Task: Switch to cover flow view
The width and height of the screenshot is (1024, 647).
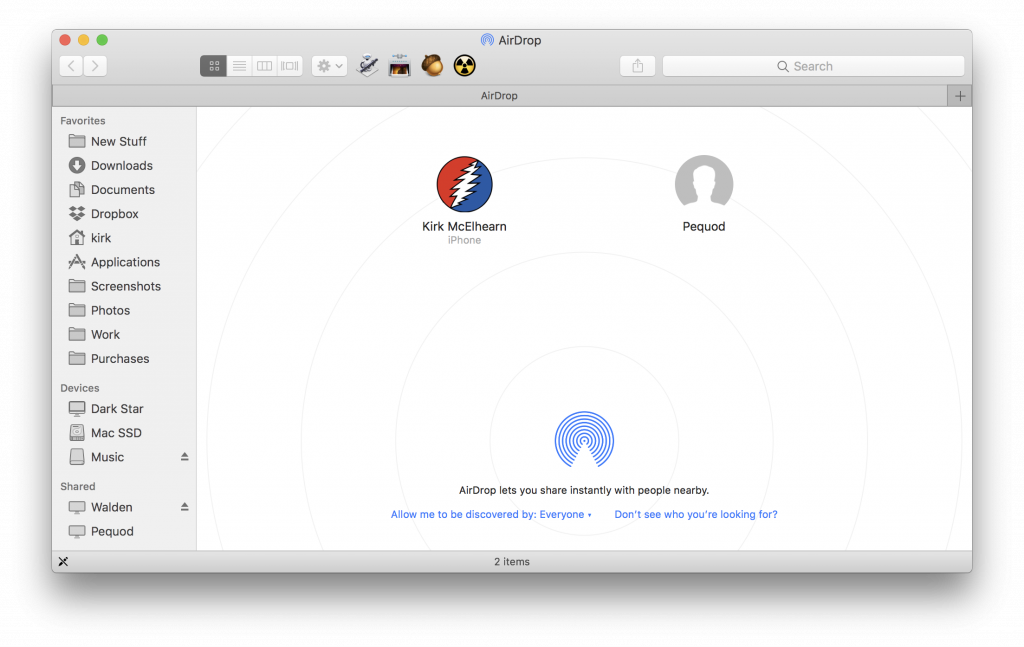Action: pos(288,65)
